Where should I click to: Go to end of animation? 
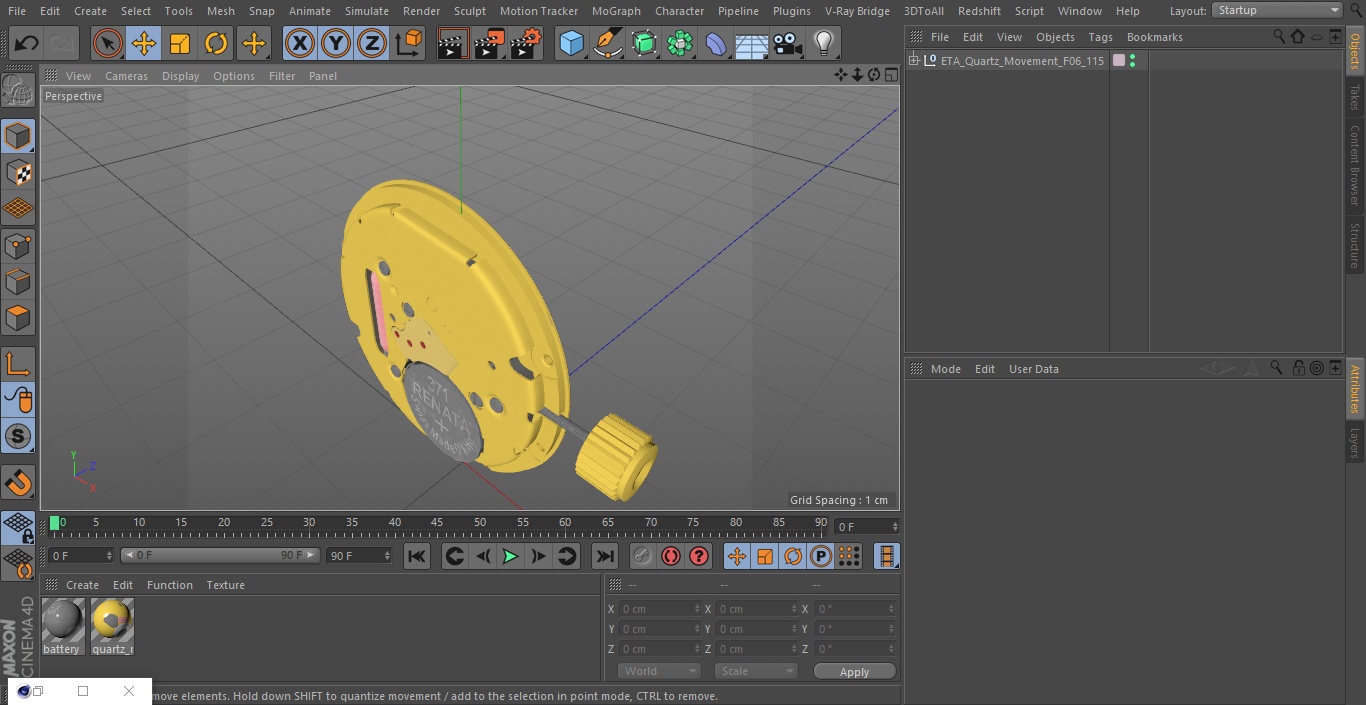pyautogui.click(x=605, y=556)
